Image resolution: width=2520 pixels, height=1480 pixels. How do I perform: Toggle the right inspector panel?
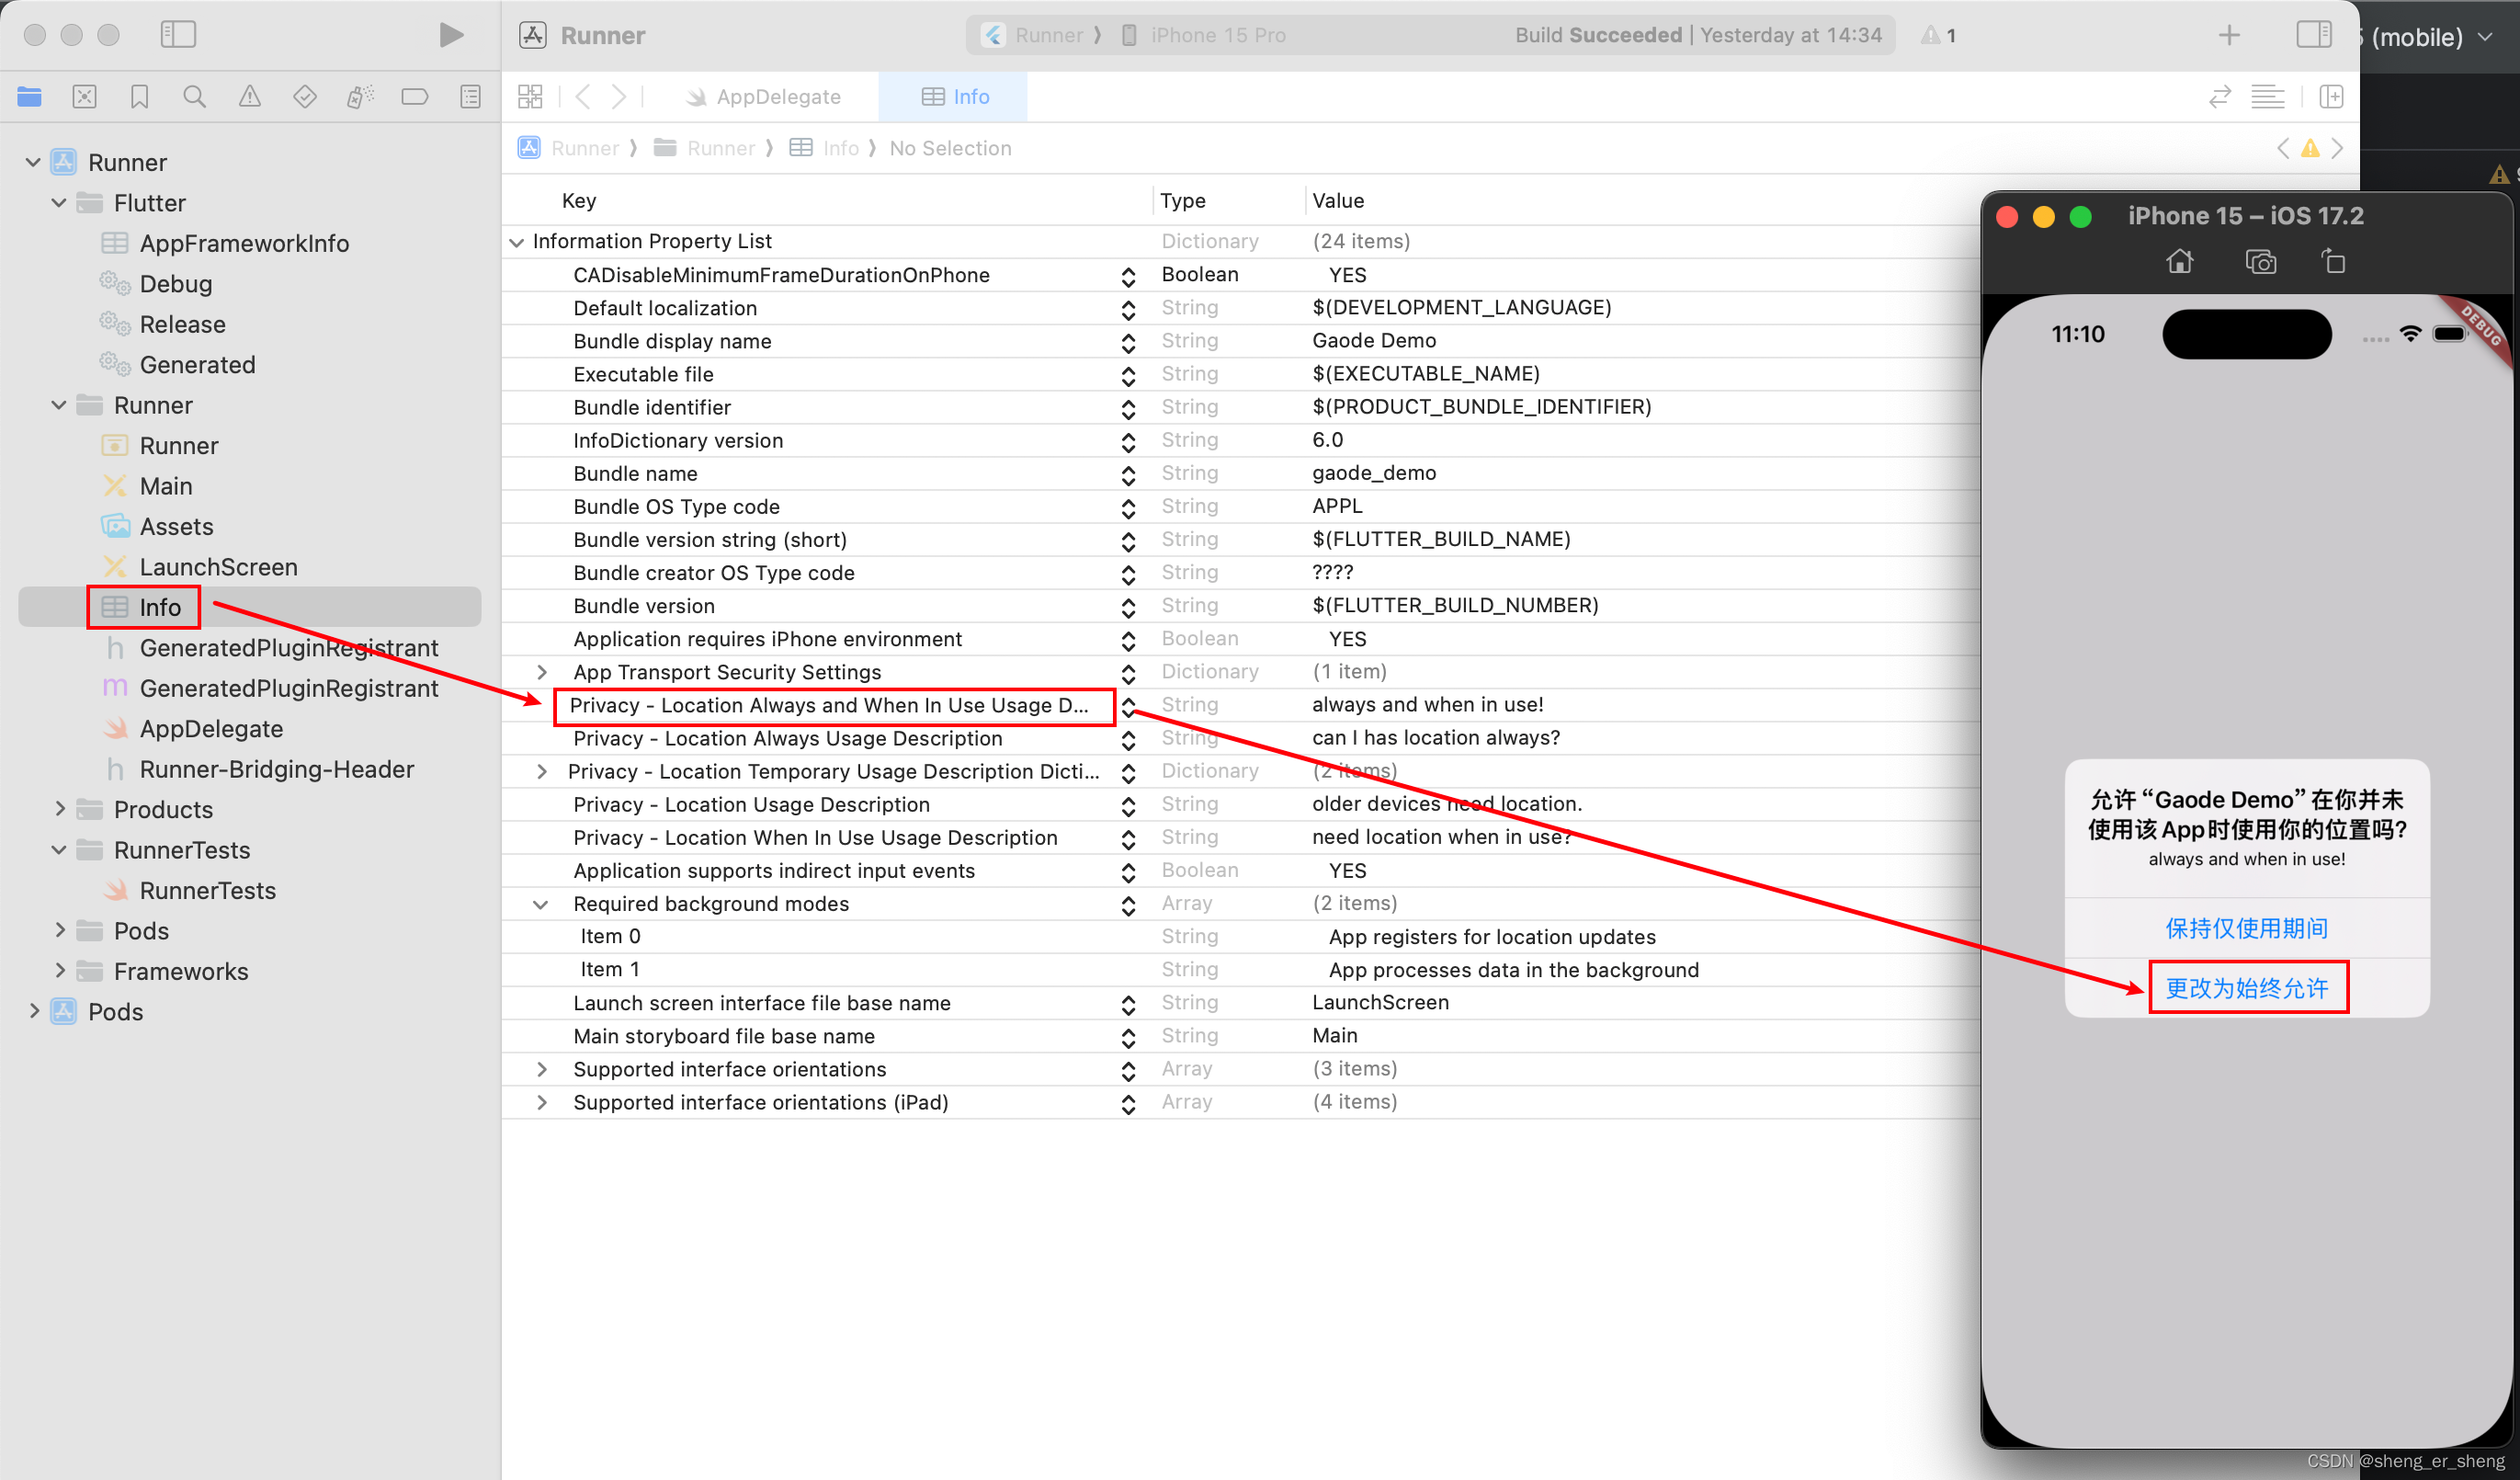[2313, 35]
